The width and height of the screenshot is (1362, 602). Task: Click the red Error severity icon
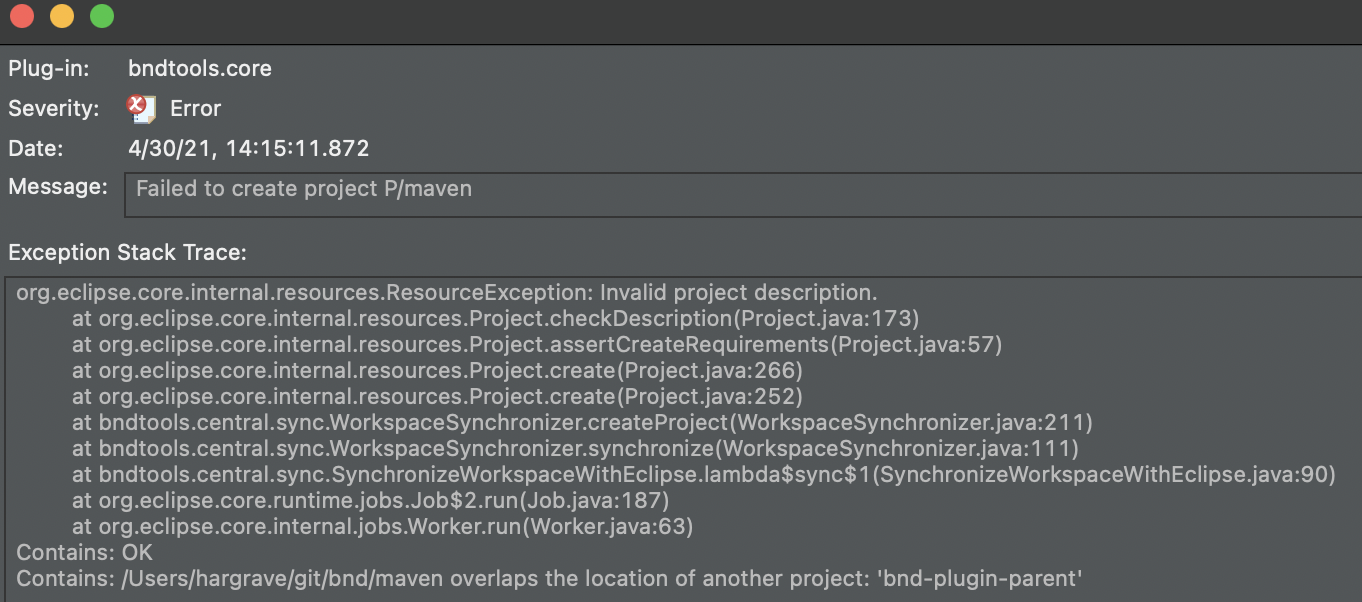click(x=139, y=108)
